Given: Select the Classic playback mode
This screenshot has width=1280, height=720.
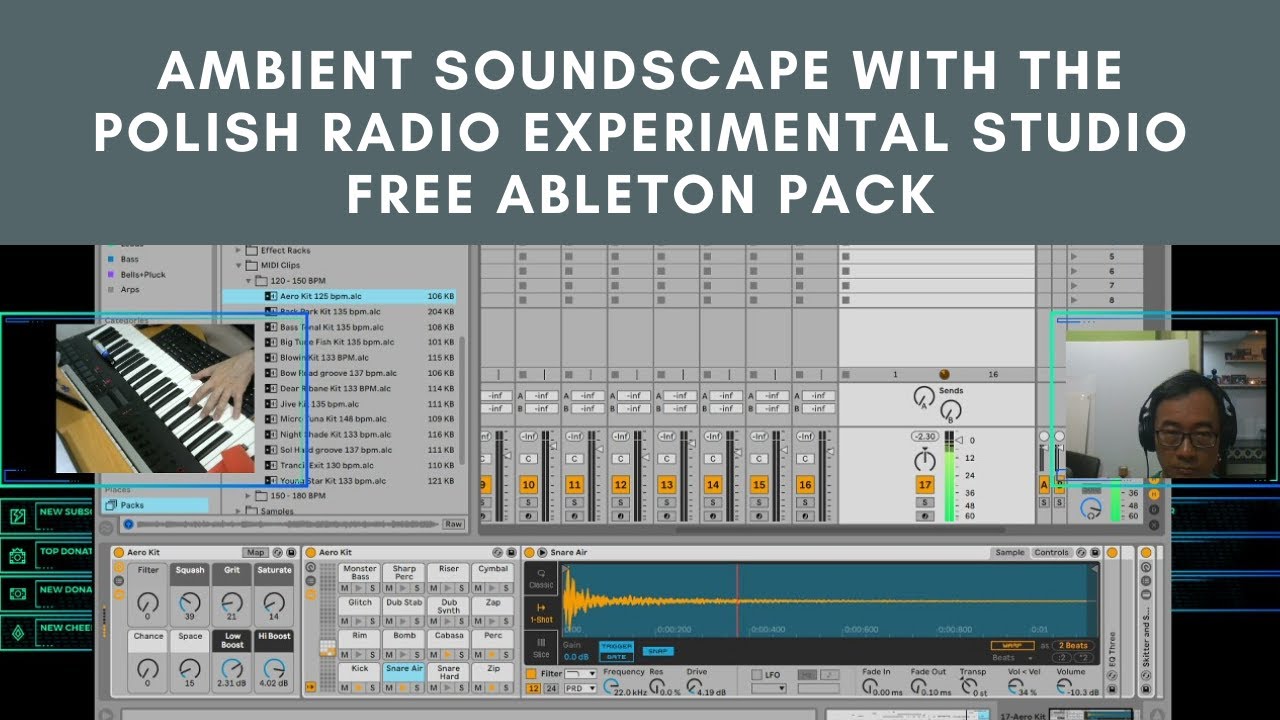Looking at the screenshot, I should pos(541,579).
